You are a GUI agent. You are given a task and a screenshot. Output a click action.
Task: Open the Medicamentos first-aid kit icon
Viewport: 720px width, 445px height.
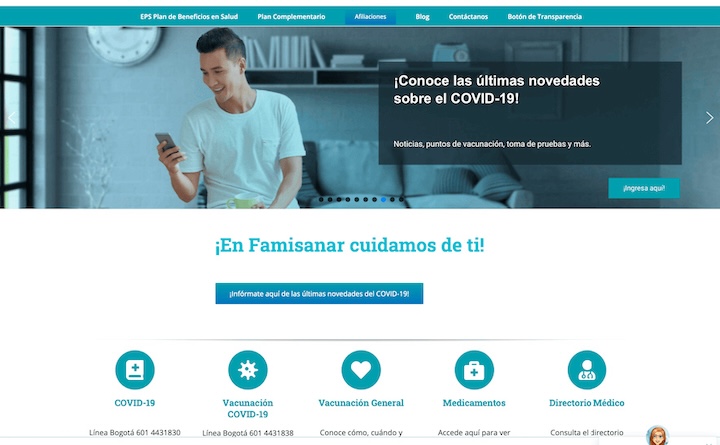coord(474,370)
